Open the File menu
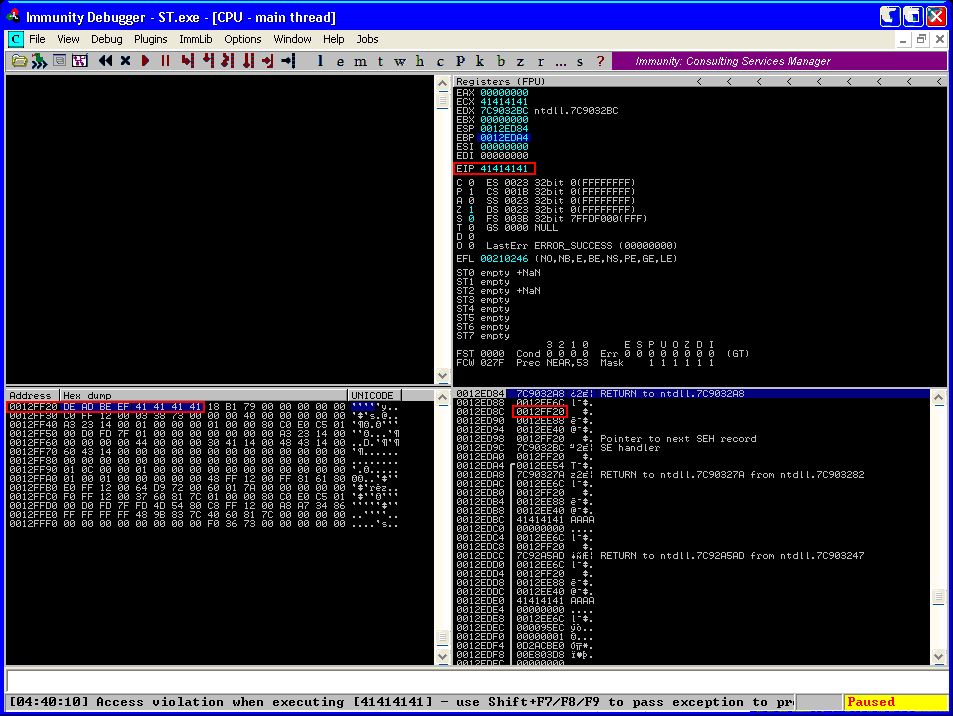953x716 pixels. coord(37,40)
